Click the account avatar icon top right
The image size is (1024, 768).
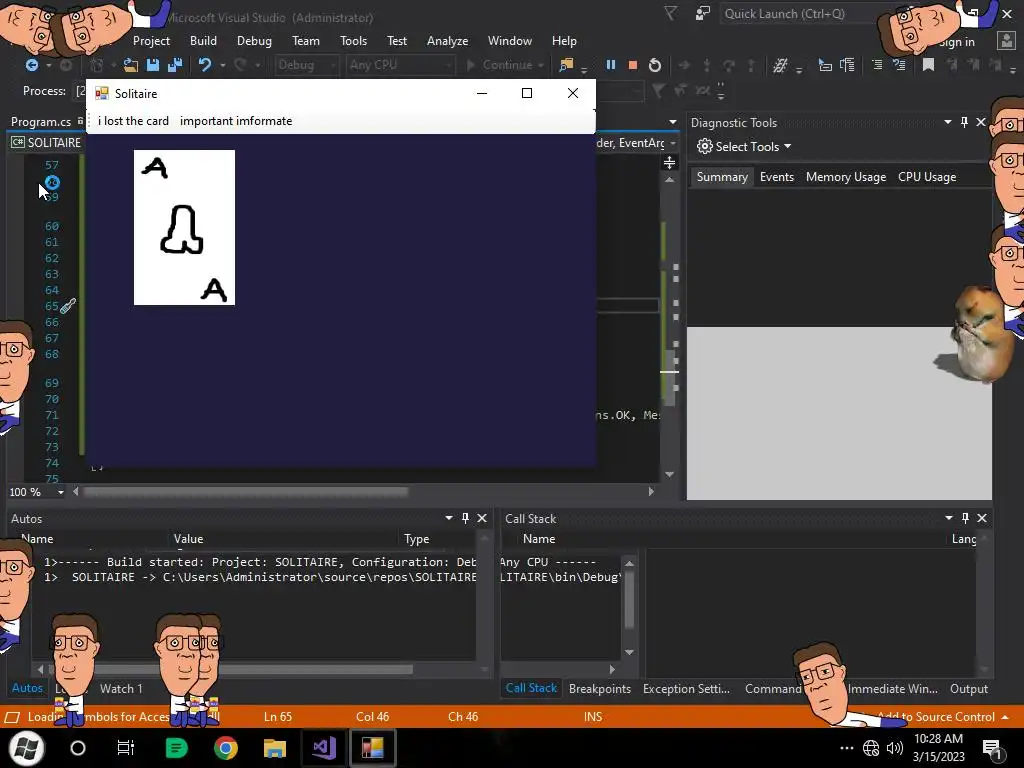(1006, 41)
